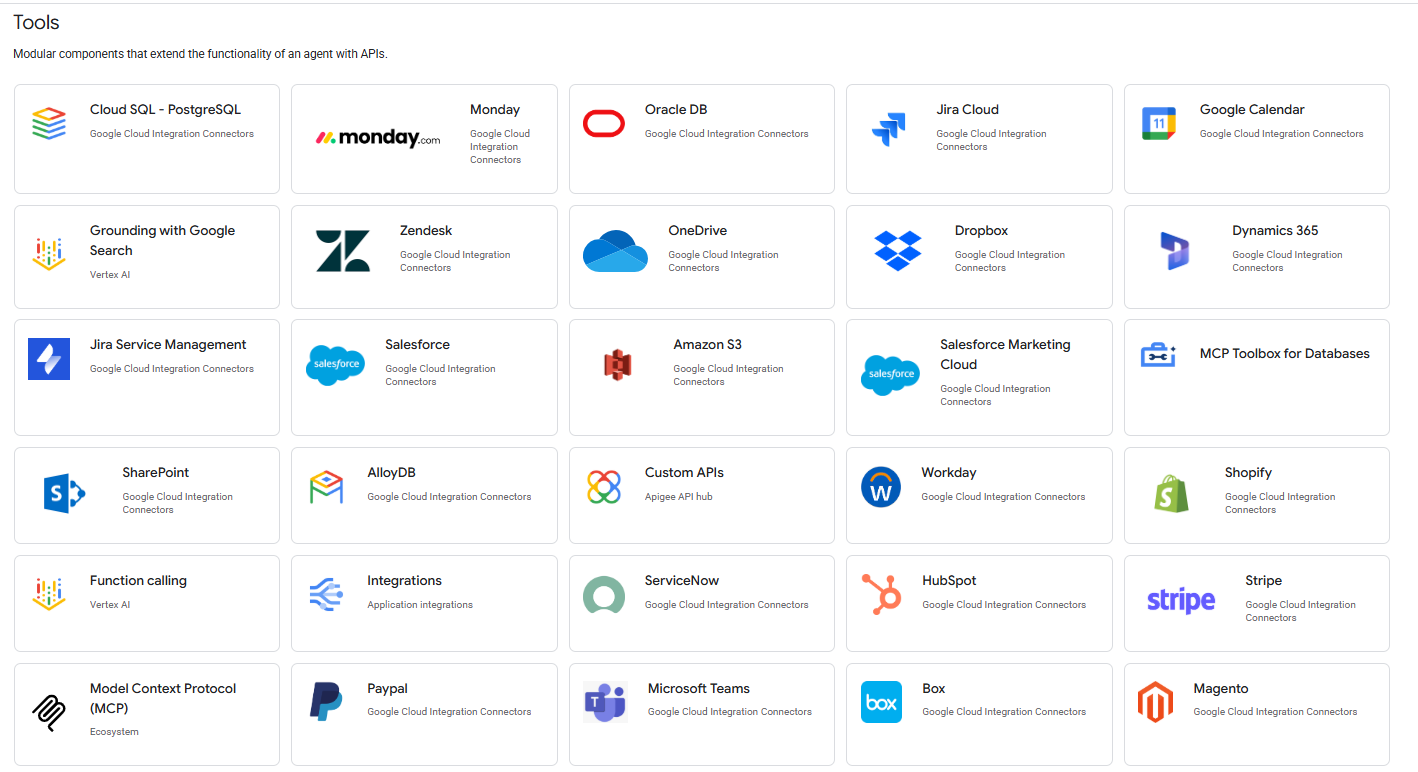Screen dimensions: 1418x772
Task: Choose the Stripe title text
Action: tap(1263, 581)
